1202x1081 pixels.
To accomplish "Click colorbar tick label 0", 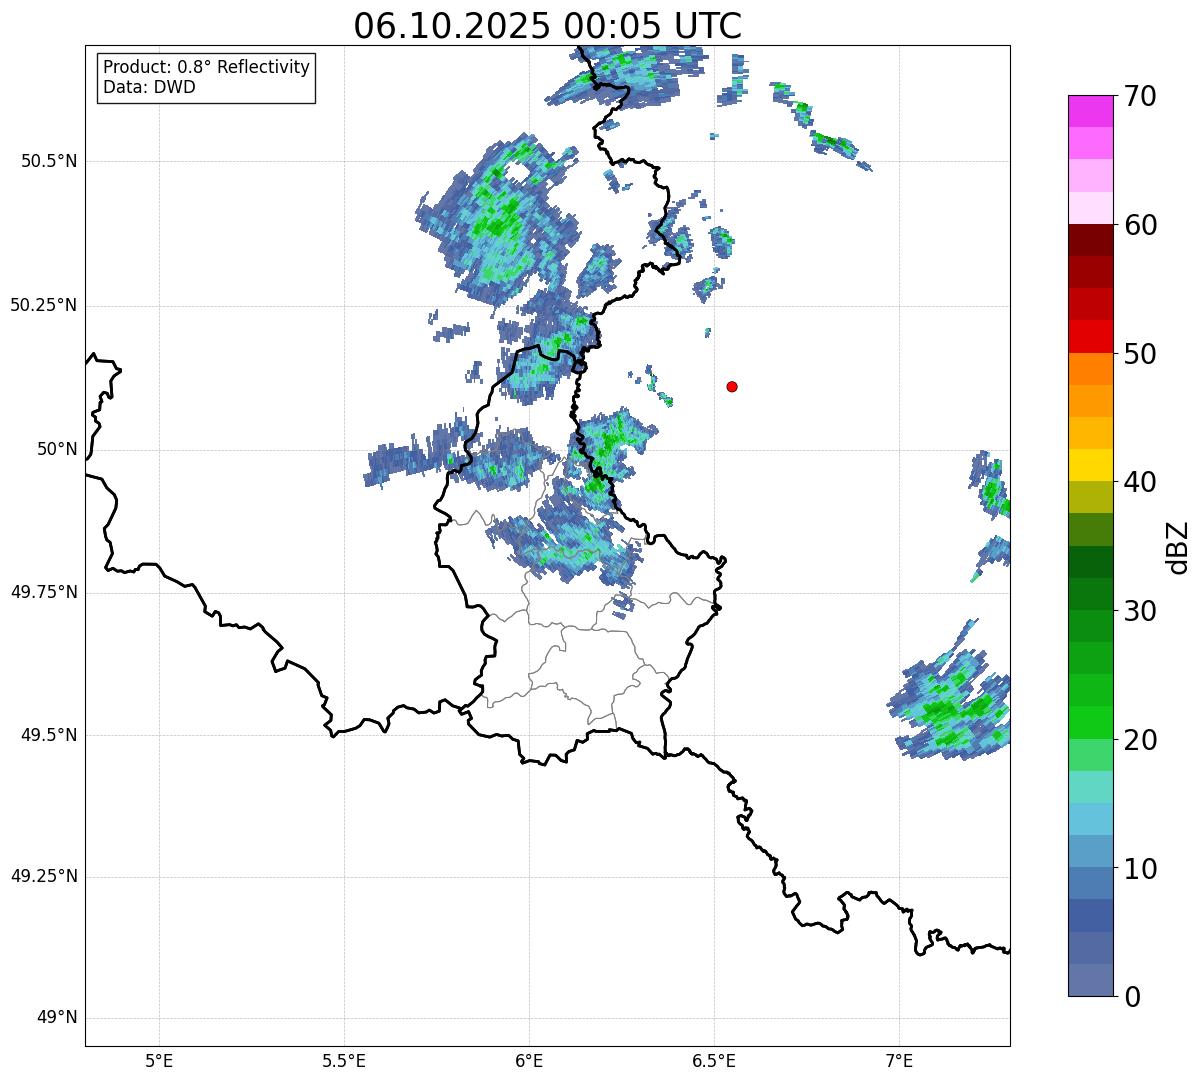I will [1132, 997].
